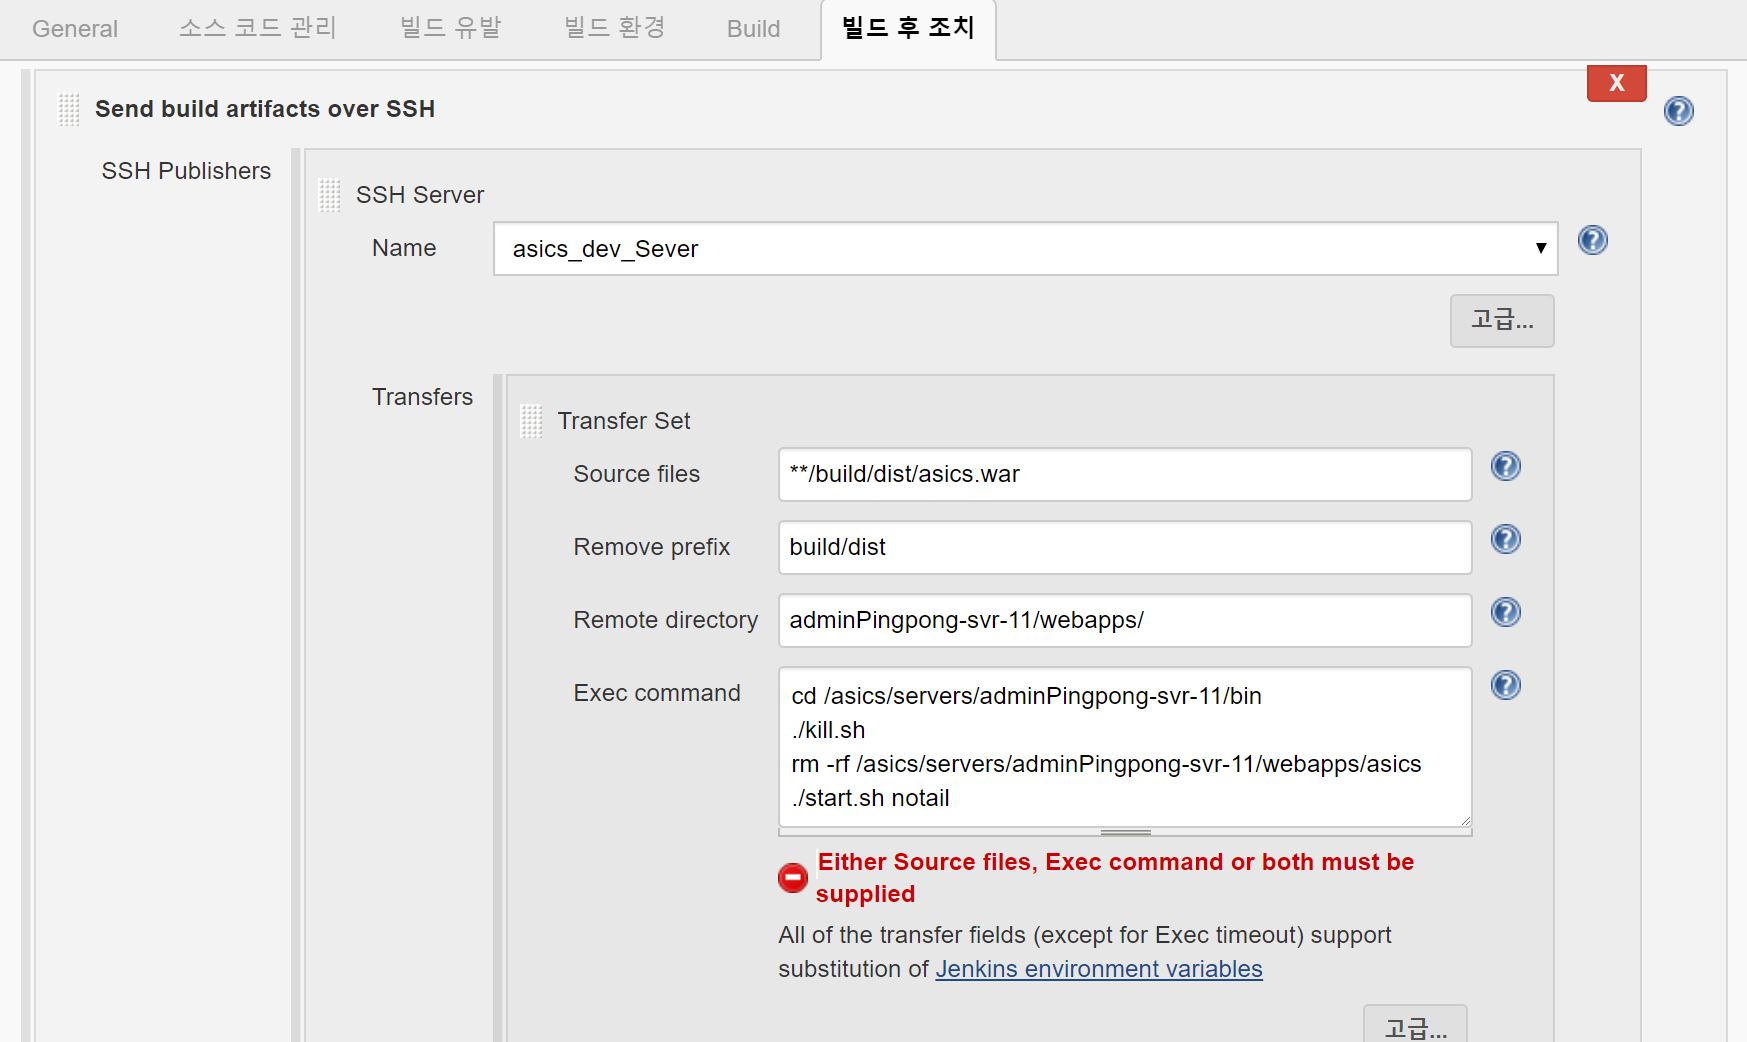Click help icon for Send build artifacts section
This screenshot has width=1747, height=1042.
(1678, 111)
